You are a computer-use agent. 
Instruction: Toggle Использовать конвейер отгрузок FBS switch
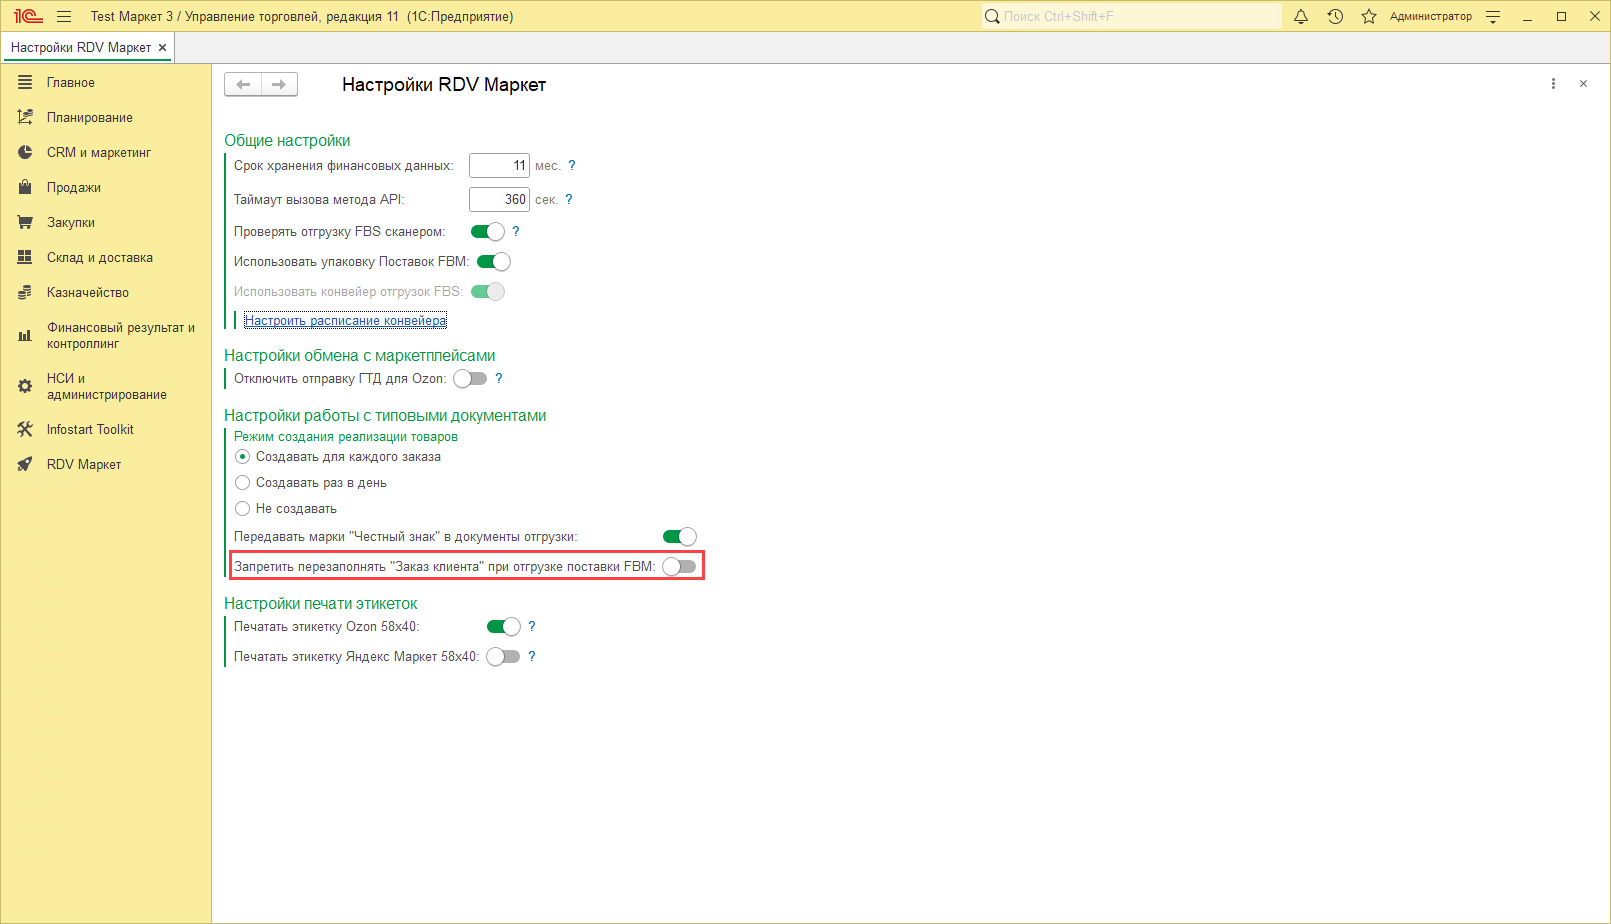click(x=488, y=291)
